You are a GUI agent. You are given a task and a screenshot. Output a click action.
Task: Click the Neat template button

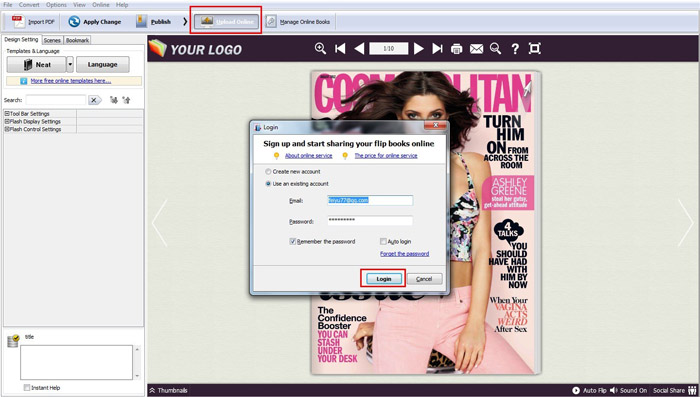(36, 64)
